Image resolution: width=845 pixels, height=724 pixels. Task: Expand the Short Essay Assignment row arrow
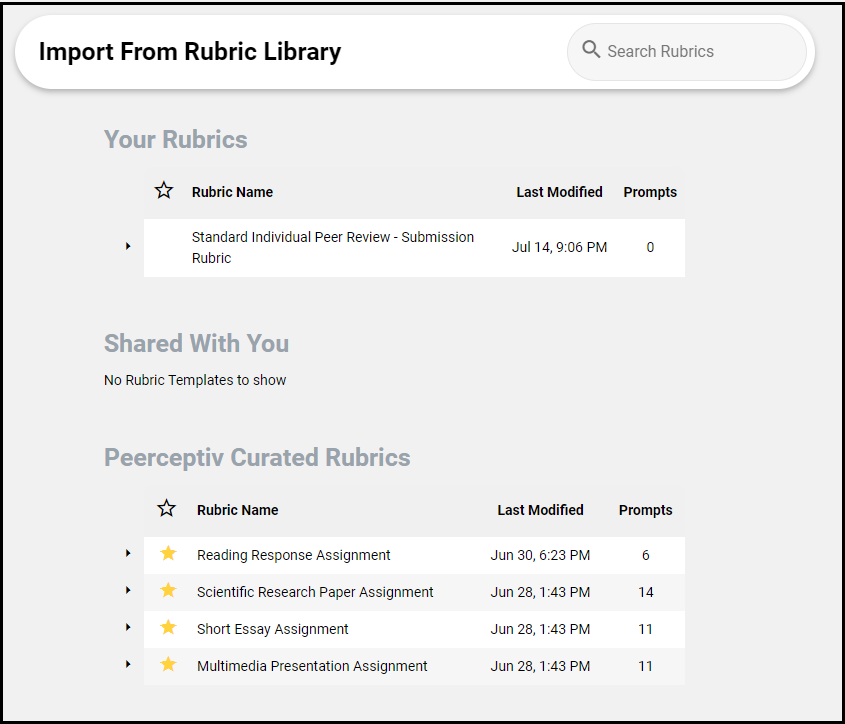[x=128, y=627]
